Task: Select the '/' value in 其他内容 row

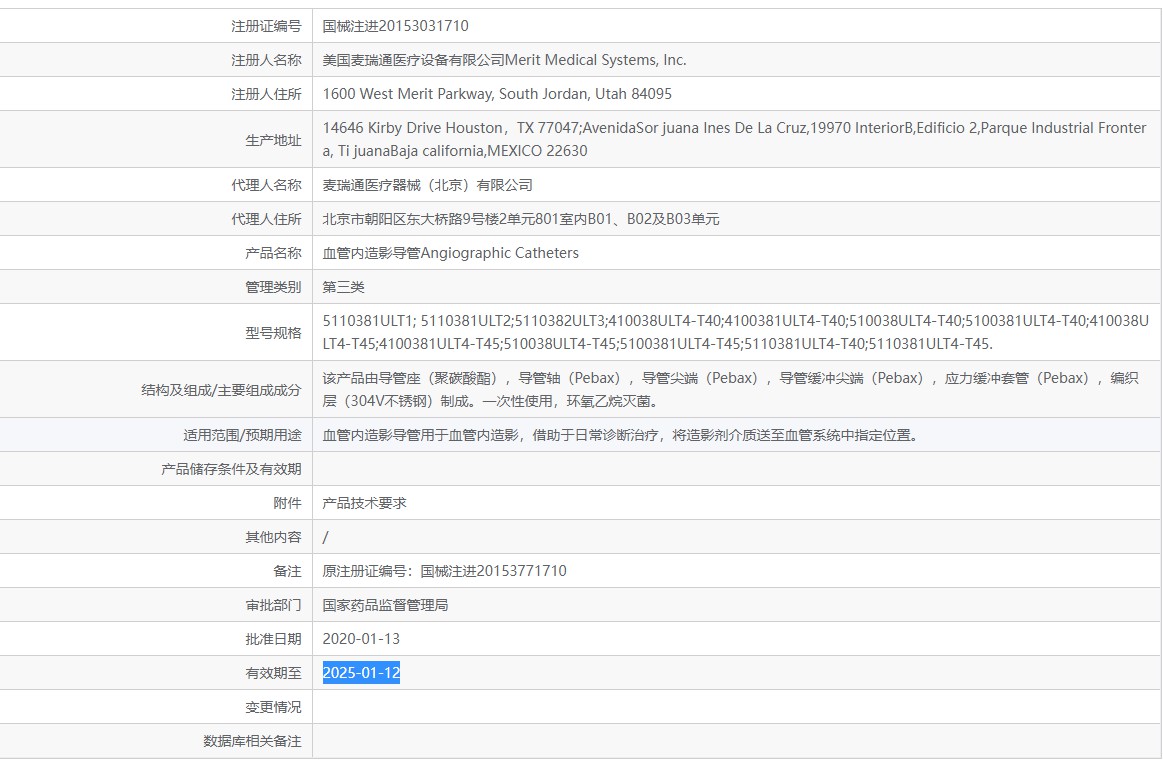Action: (326, 538)
